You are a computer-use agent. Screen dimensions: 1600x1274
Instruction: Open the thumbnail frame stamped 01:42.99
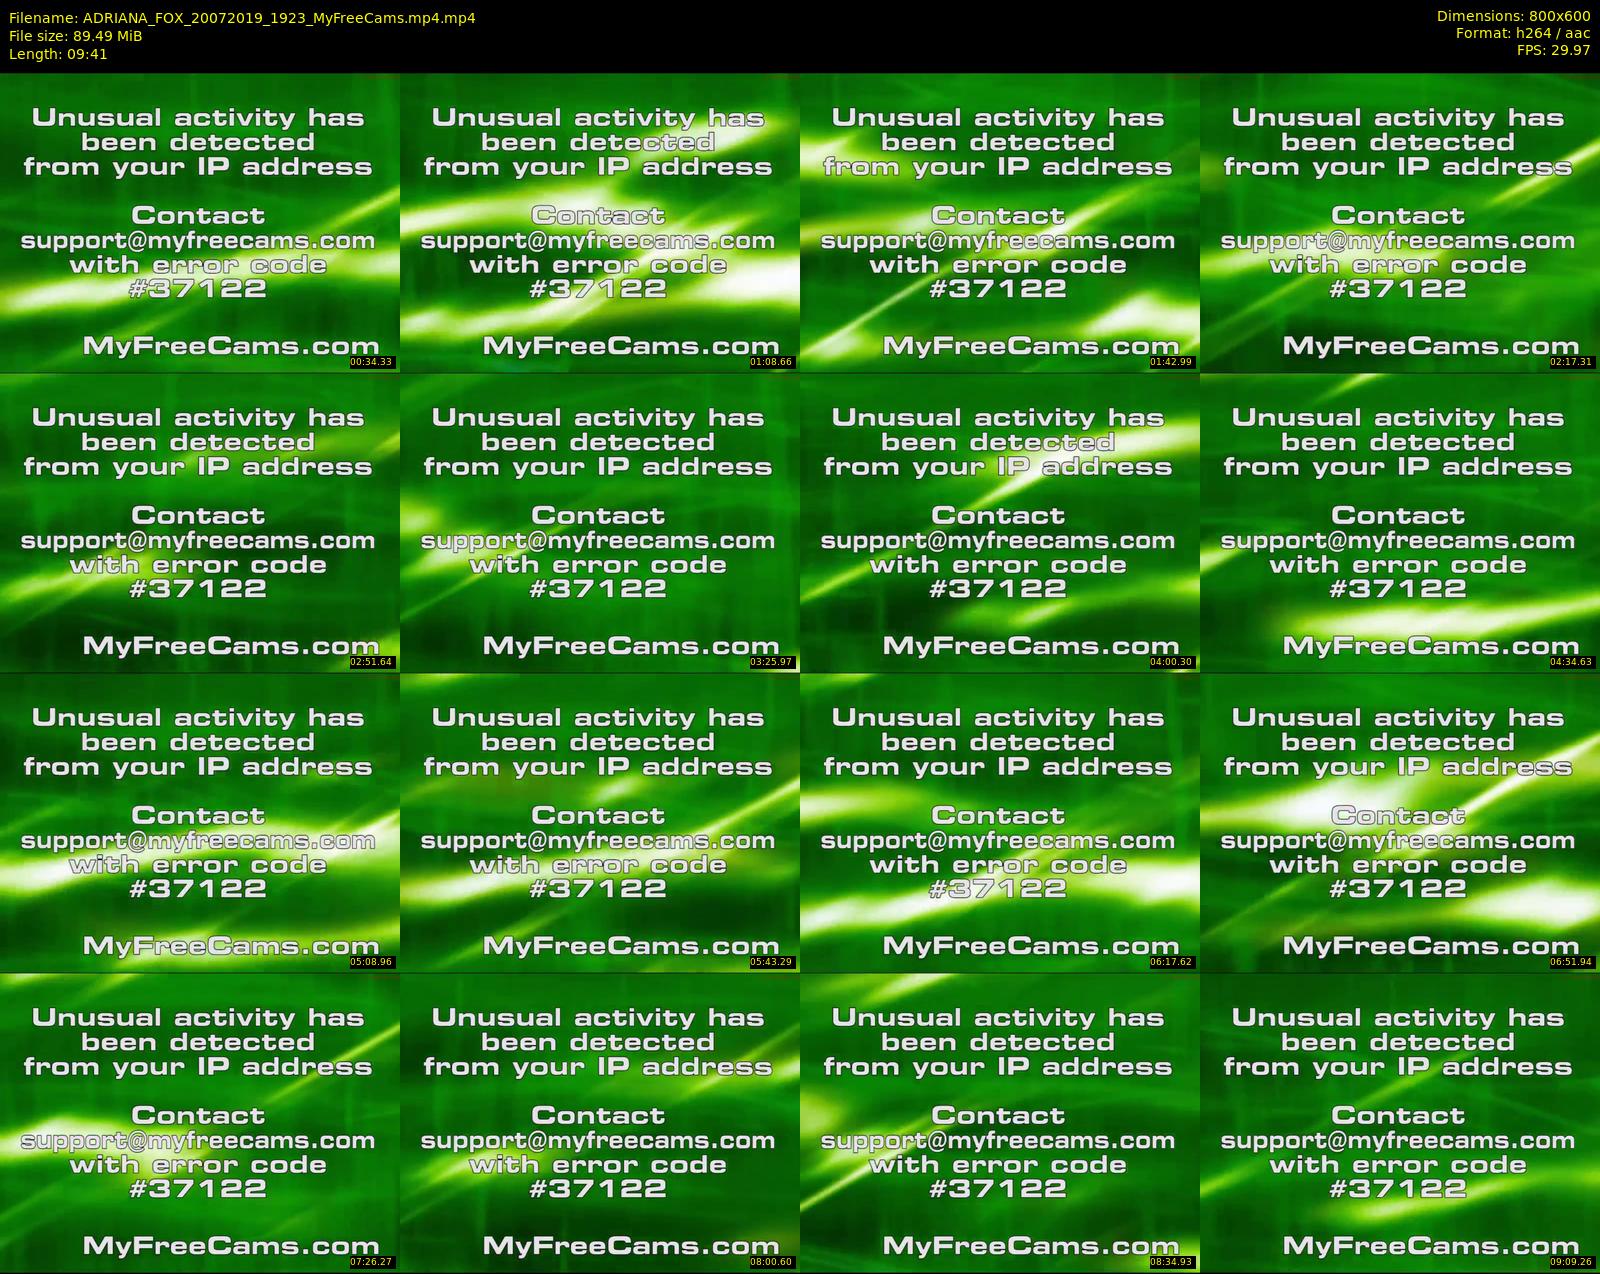click(x=1000, y=222)
